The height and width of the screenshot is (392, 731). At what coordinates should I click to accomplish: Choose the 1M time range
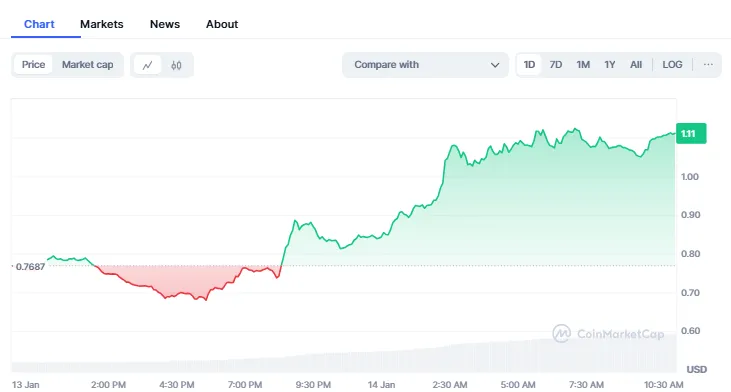[x=583, y=65]
